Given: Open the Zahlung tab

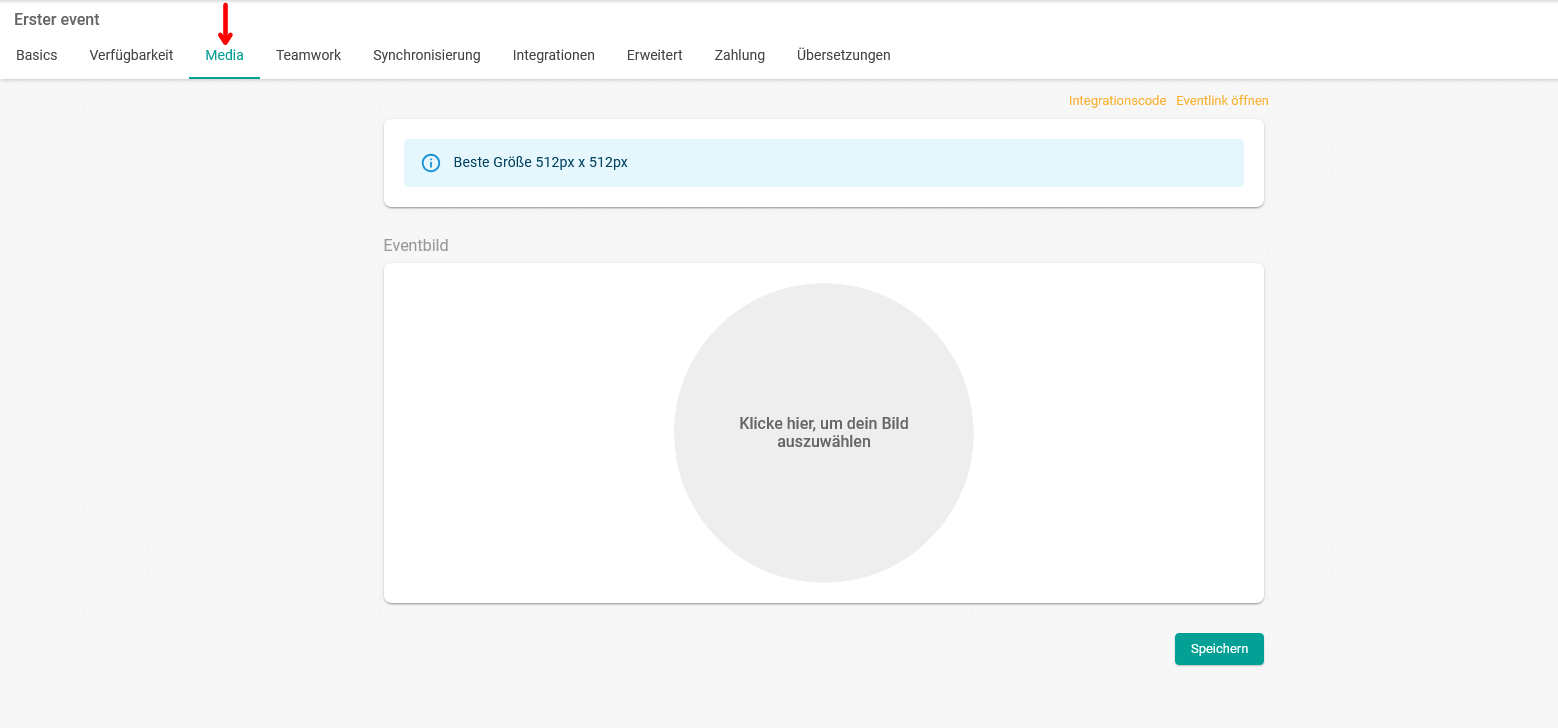Looking at the screenshot, I should (x=740, y=55).
